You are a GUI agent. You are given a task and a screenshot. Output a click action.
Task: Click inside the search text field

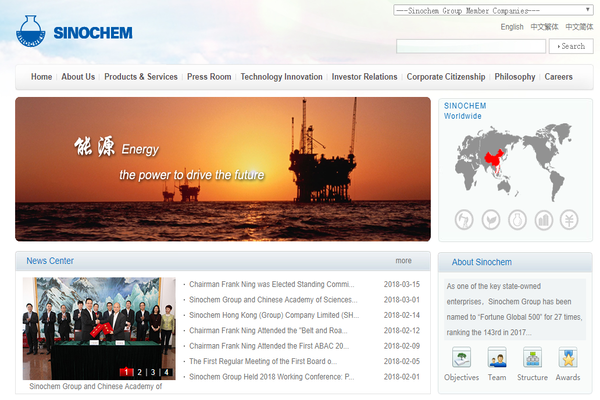[470, 46]
